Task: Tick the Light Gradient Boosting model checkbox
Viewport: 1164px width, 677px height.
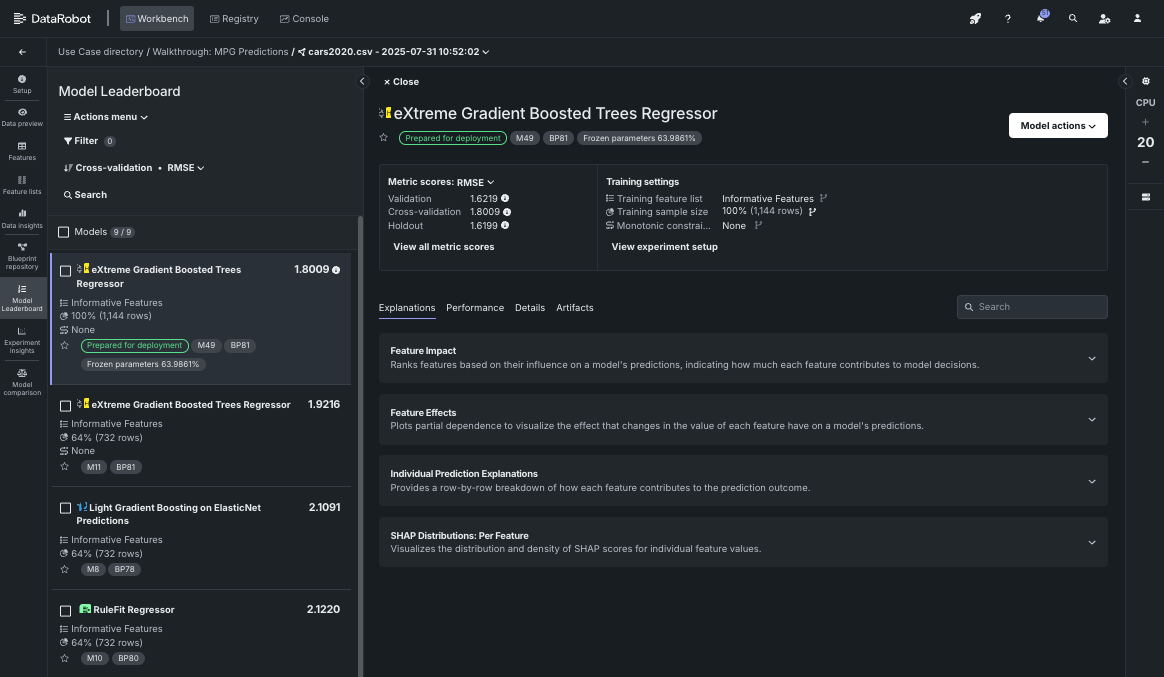Action: tap(66, 508)
